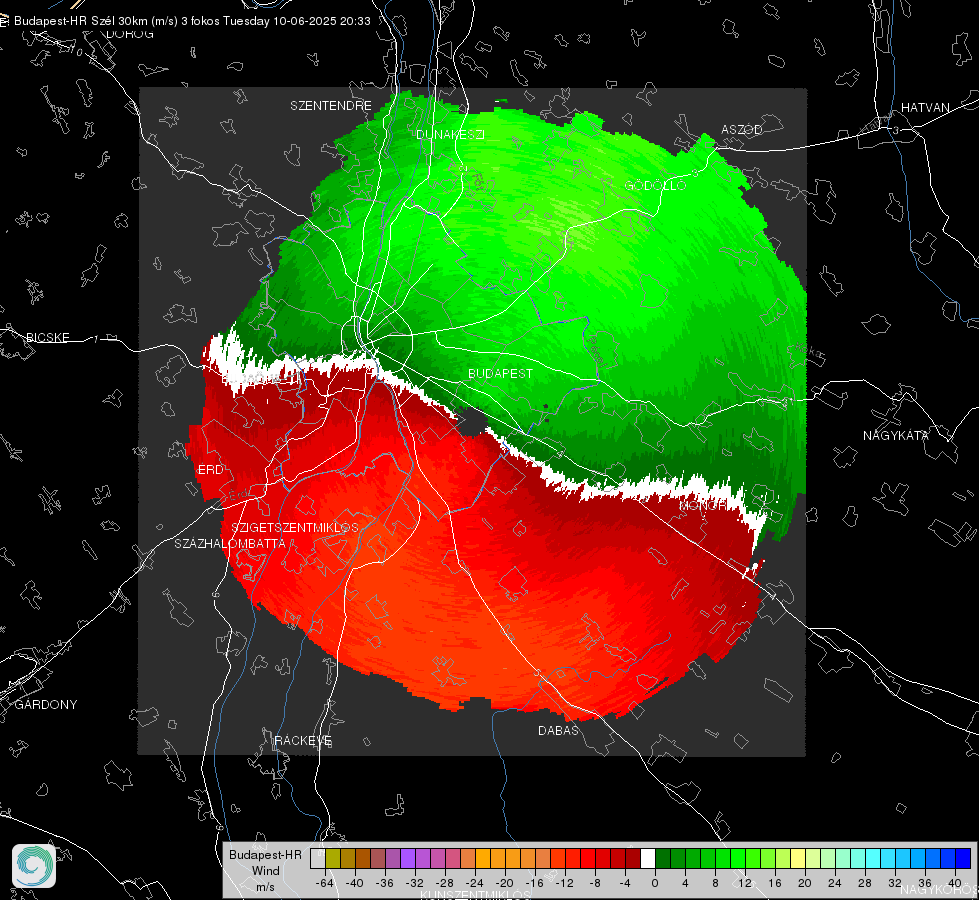979x900 pixels.
Task: Click the SZENTENDRE town label
Action: [x=331, y=106]
